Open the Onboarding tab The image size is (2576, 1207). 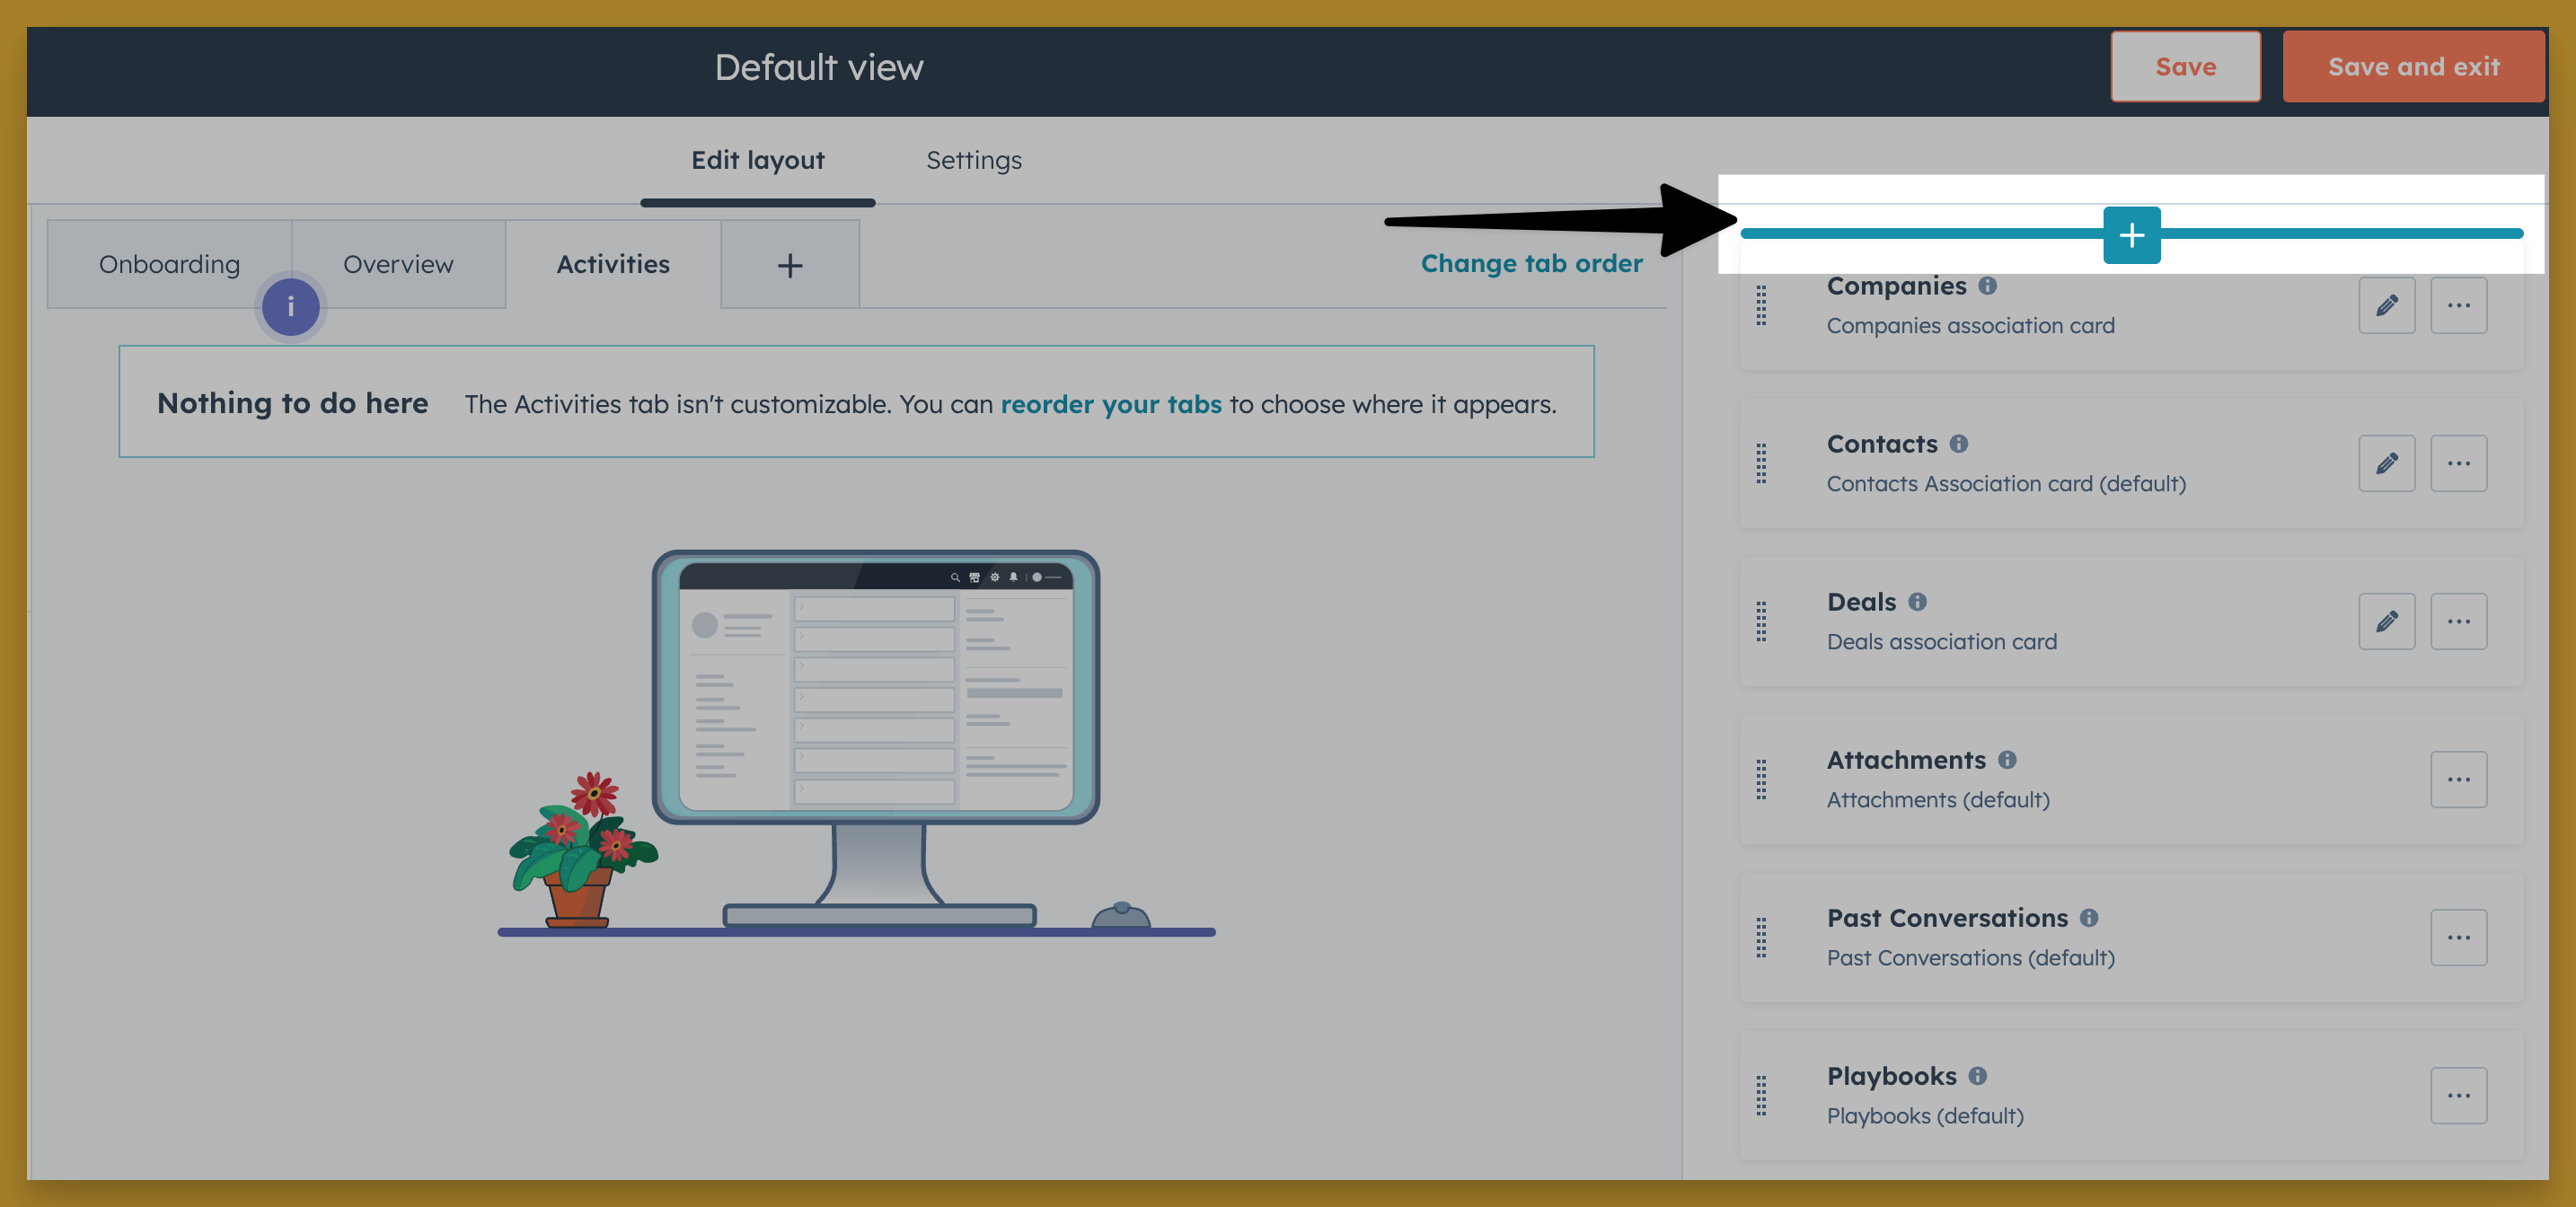pos(169,264)
